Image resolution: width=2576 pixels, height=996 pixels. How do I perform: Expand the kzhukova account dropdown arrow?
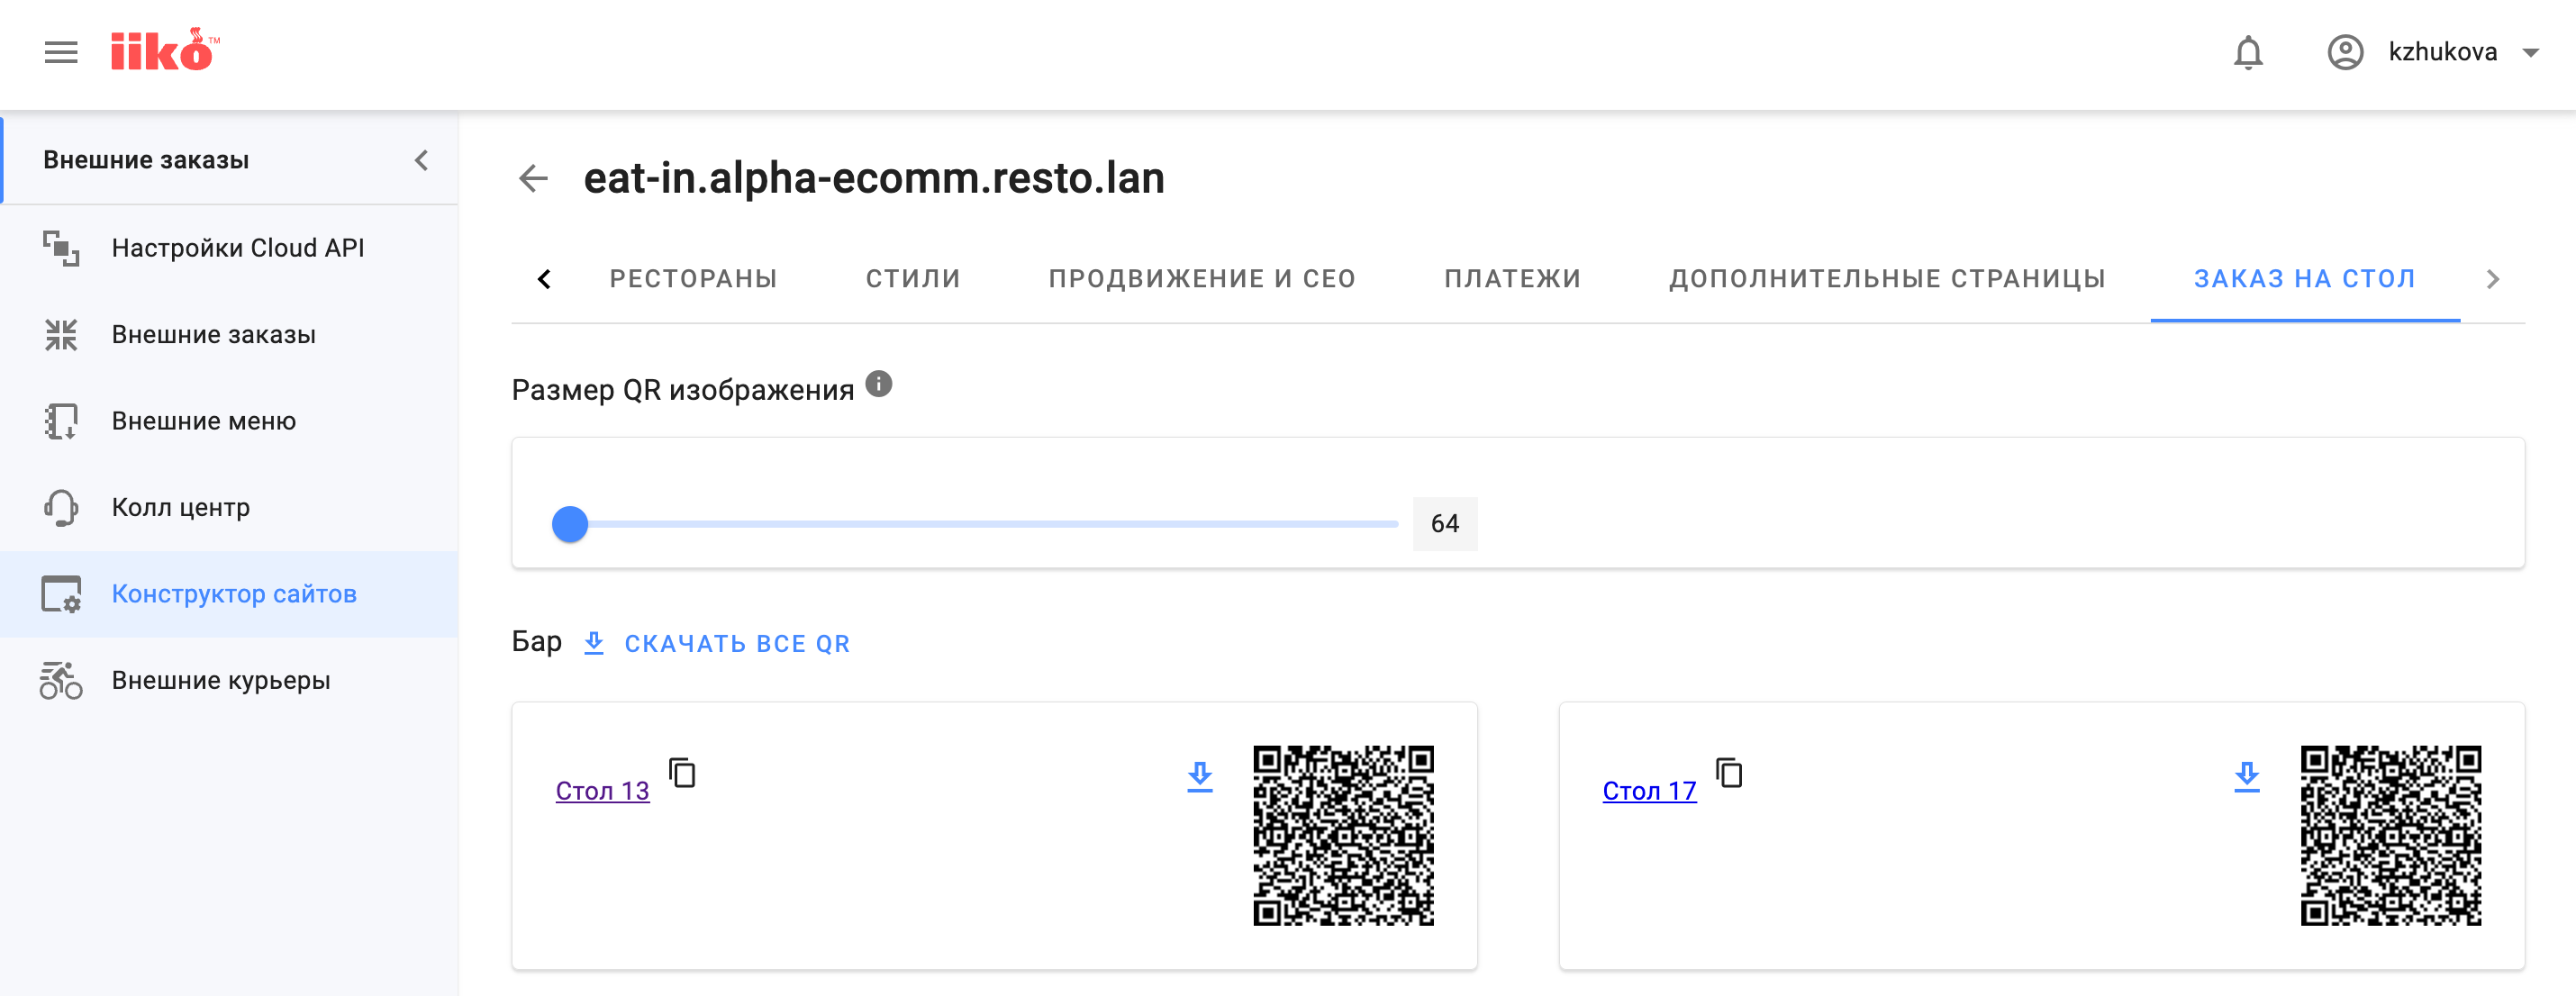[2530, 53]
